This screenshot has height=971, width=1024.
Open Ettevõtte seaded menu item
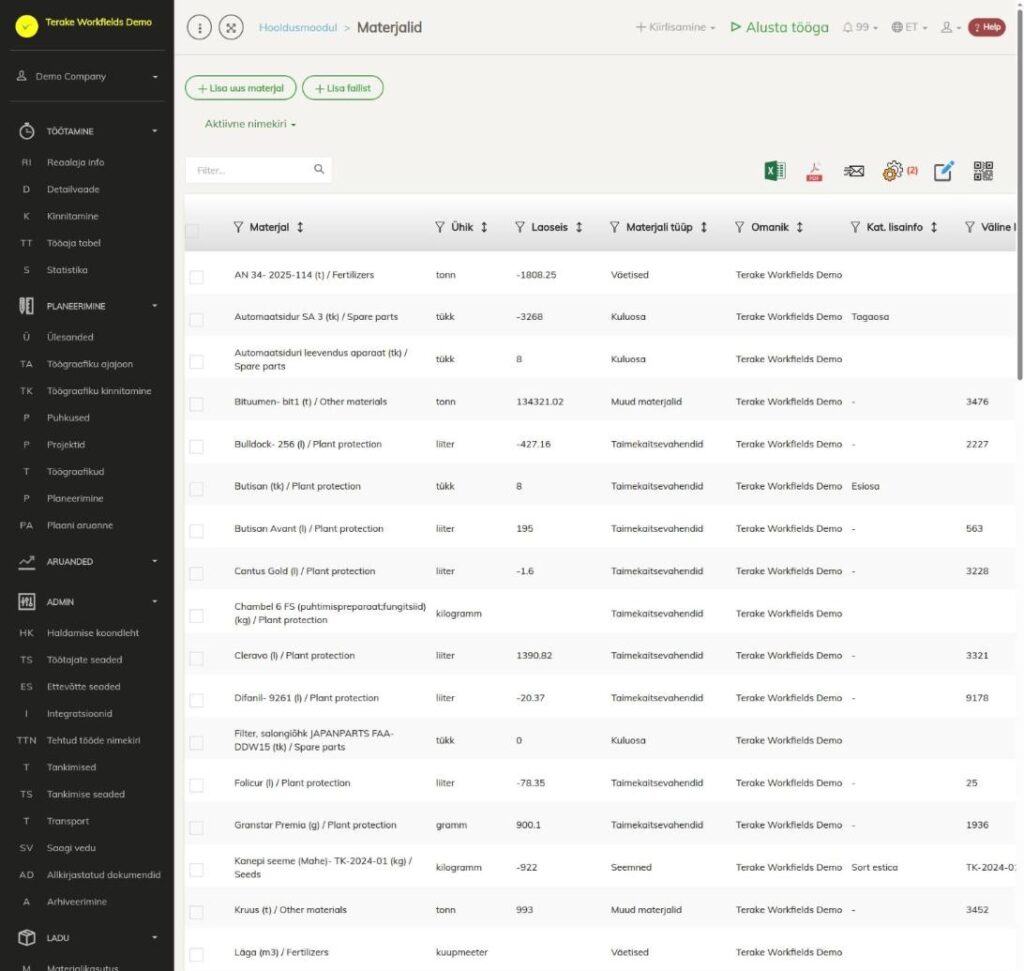click(84, 687)
